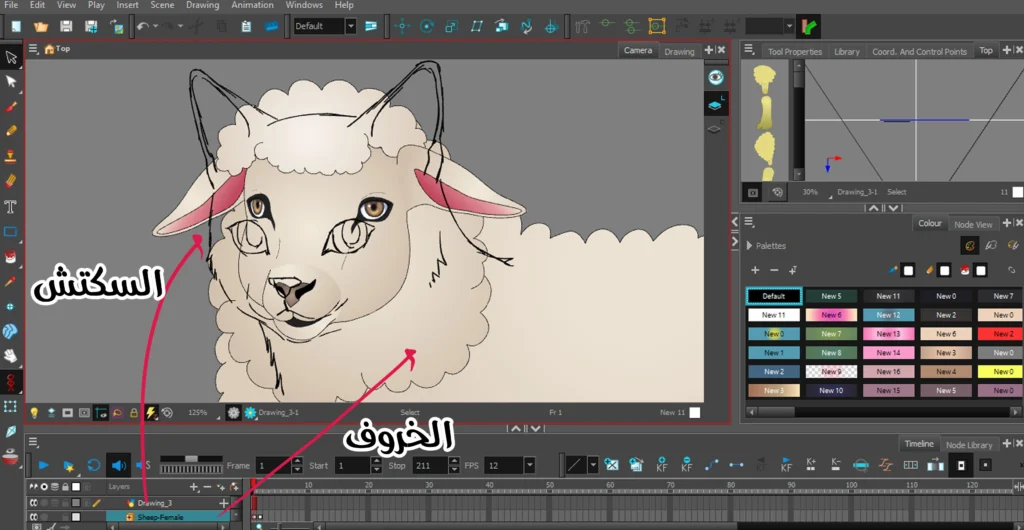Screen dimensions: 1024x530
Task: Select the New 13 pink swatch
Action: tap(888, 334)
